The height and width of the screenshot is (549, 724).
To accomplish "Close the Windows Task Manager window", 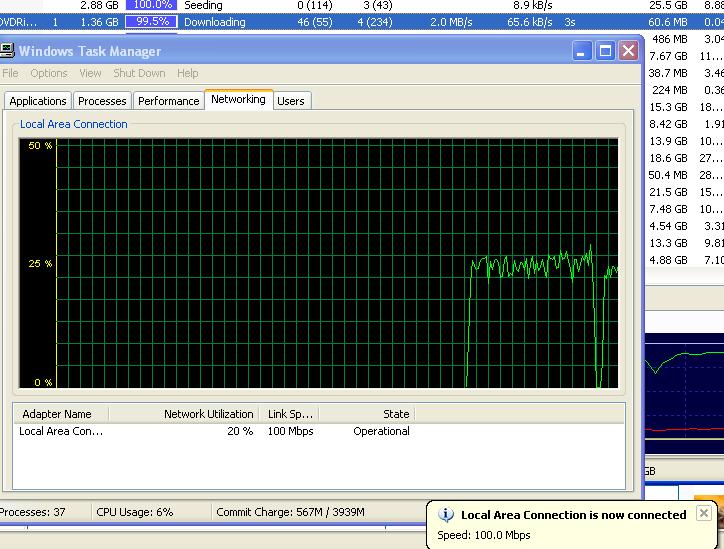I will click(628, 51).
